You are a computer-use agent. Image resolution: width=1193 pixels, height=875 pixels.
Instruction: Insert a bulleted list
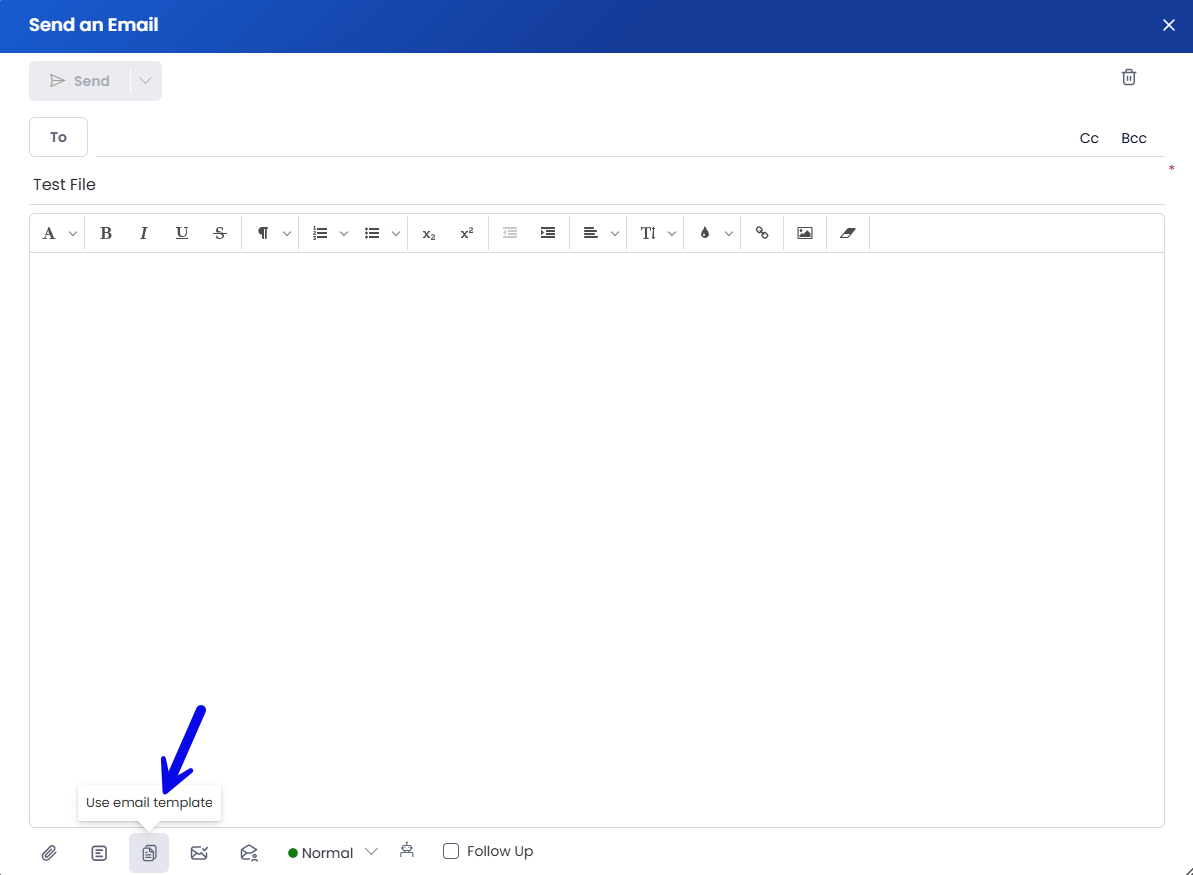pos(372,234)
